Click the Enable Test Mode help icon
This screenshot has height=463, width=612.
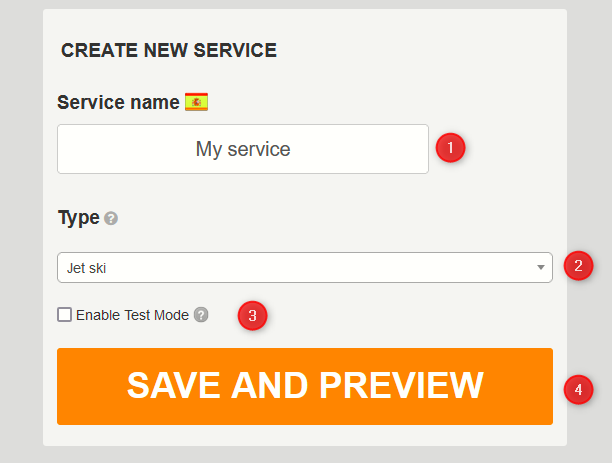coord(201,315)
